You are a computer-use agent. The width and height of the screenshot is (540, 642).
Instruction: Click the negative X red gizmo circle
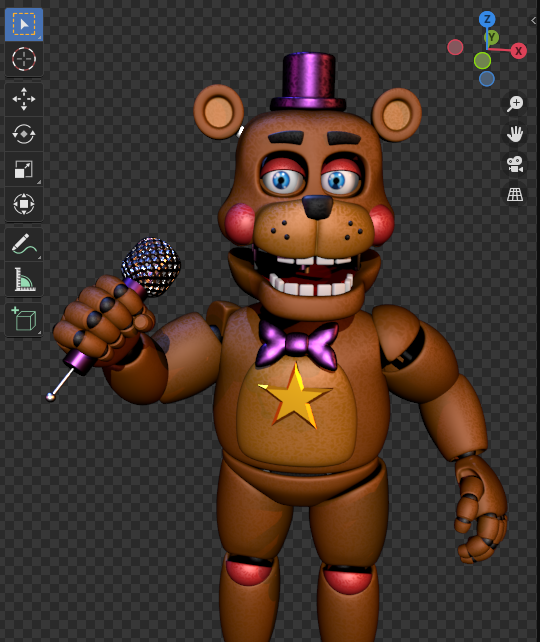click(455, 47)
